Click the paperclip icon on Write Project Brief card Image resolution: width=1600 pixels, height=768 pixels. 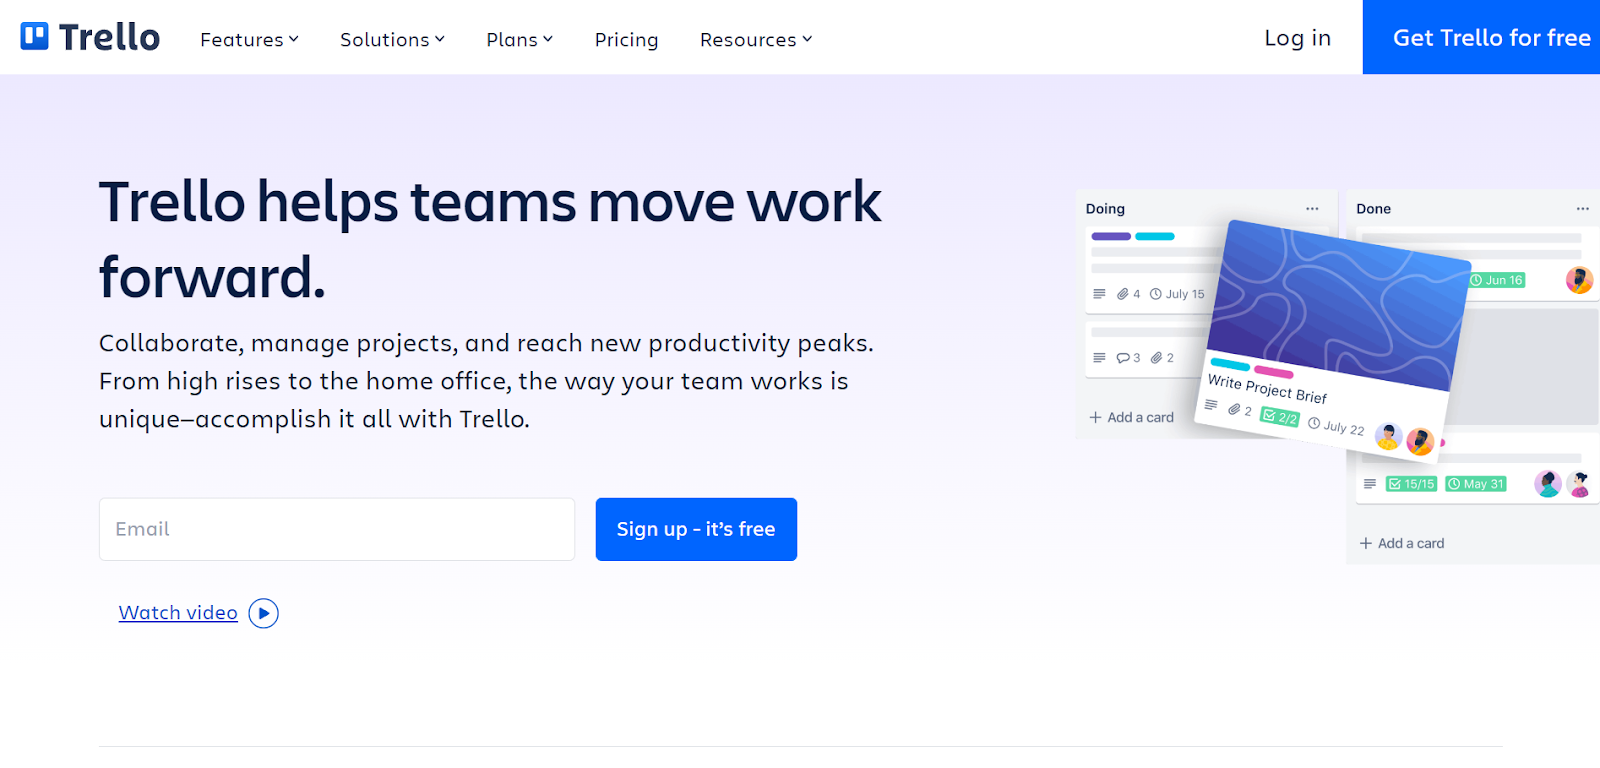coord(1234,409)
